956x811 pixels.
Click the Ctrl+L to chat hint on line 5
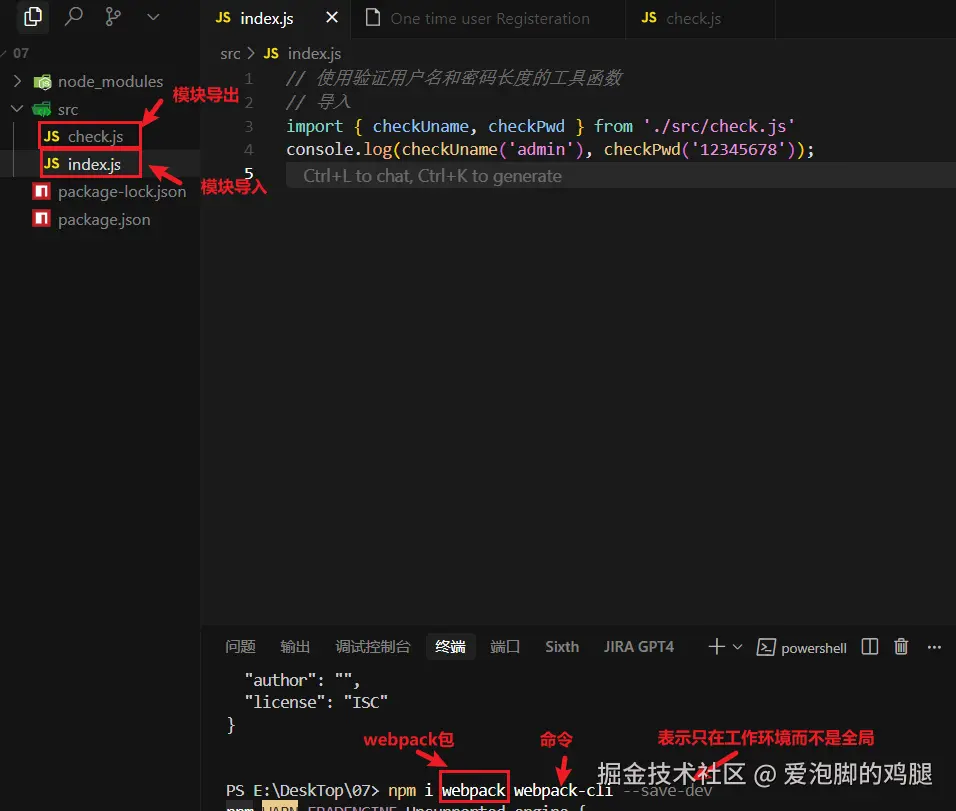click(432, 176)
